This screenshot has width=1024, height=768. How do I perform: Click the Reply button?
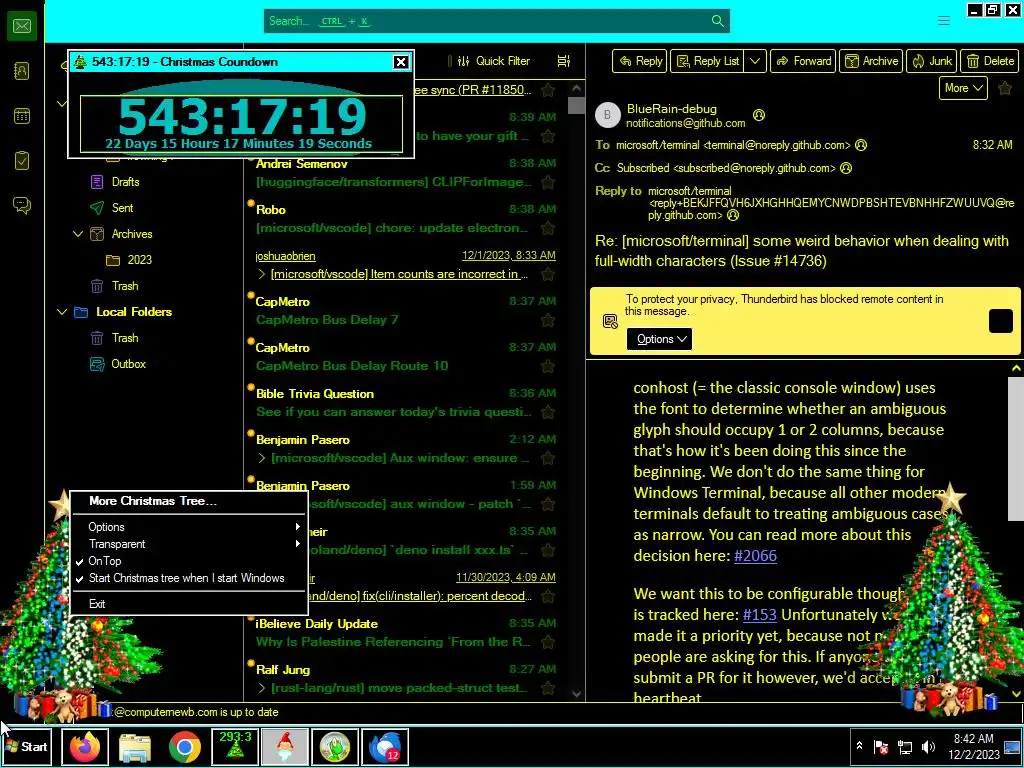pos(640,61)
